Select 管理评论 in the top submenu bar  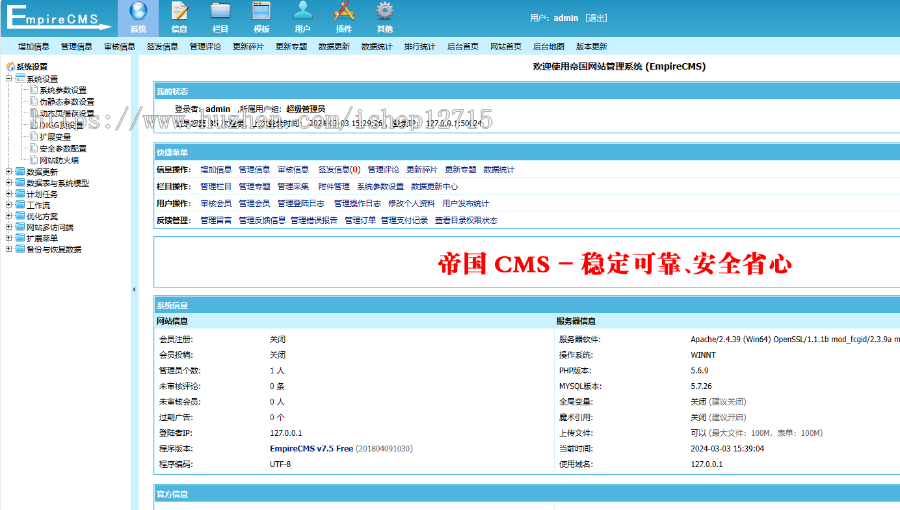pyautogui.click(x=205, y=46)
